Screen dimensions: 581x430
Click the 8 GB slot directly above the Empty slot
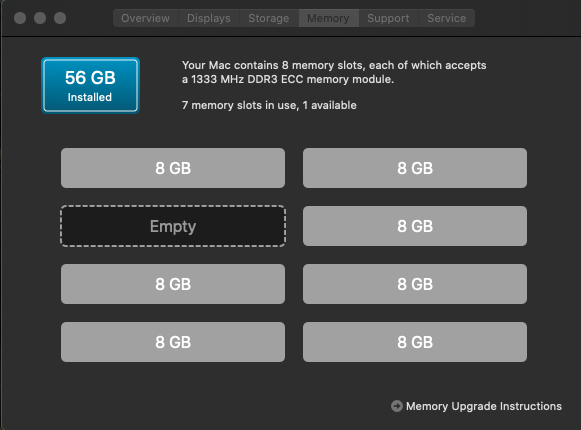(x=173, y=168)
